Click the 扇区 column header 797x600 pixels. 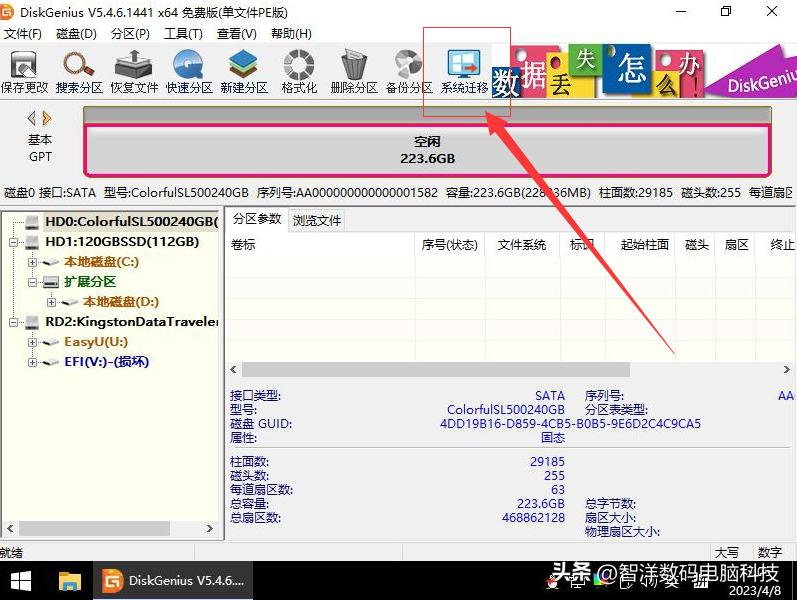[736, 245]
